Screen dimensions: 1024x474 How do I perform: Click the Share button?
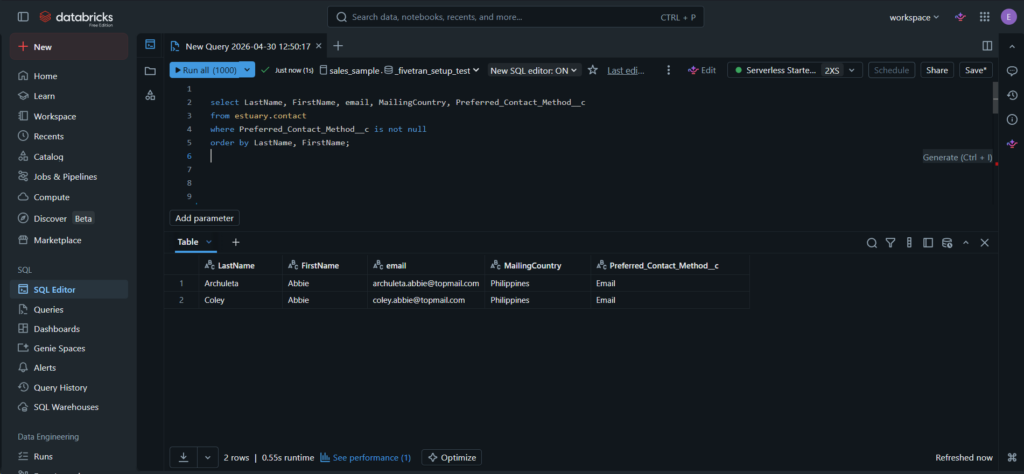click(936, 70)
